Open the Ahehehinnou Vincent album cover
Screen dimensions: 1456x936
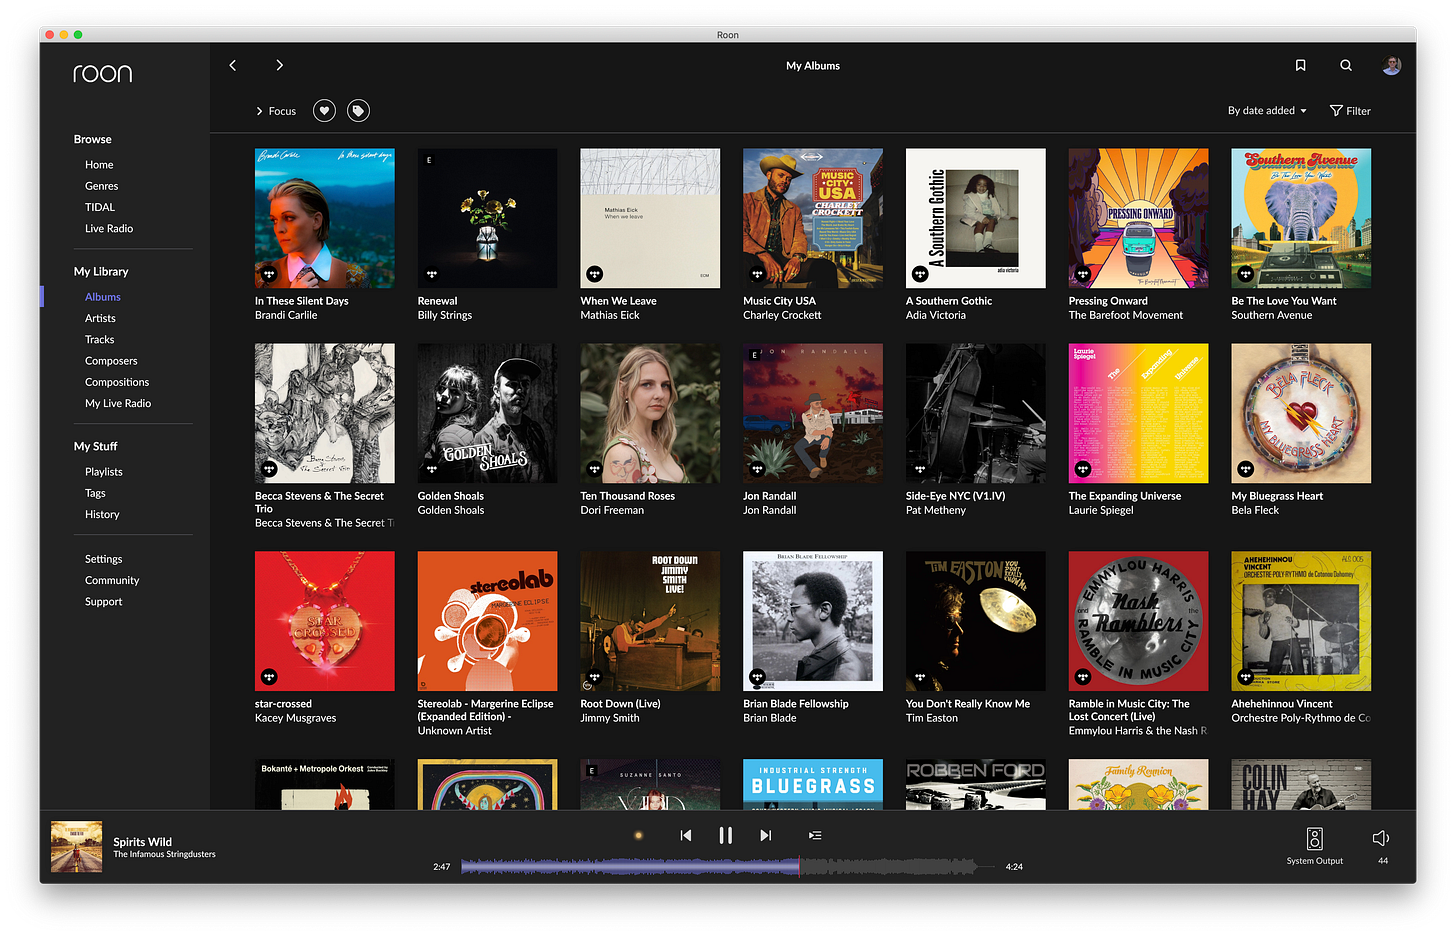coord(1301,621)
